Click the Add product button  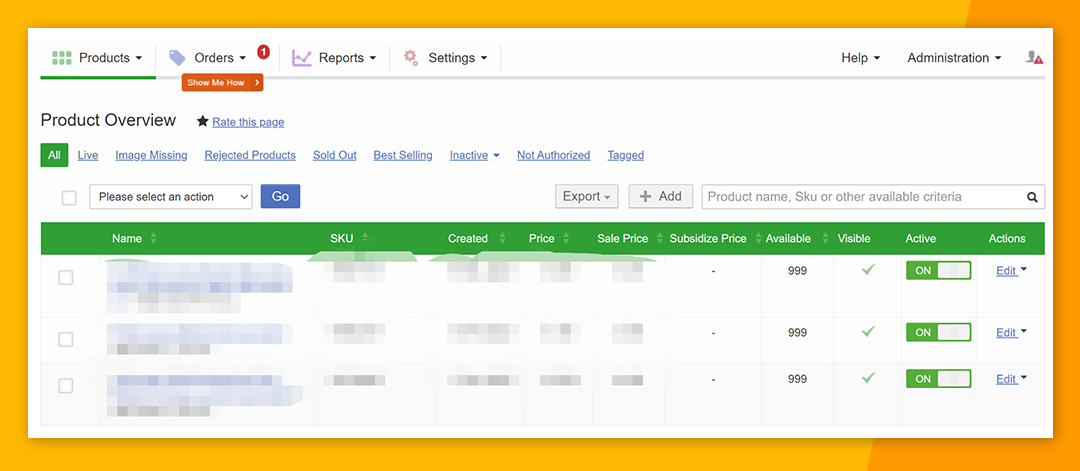point(660,197)
